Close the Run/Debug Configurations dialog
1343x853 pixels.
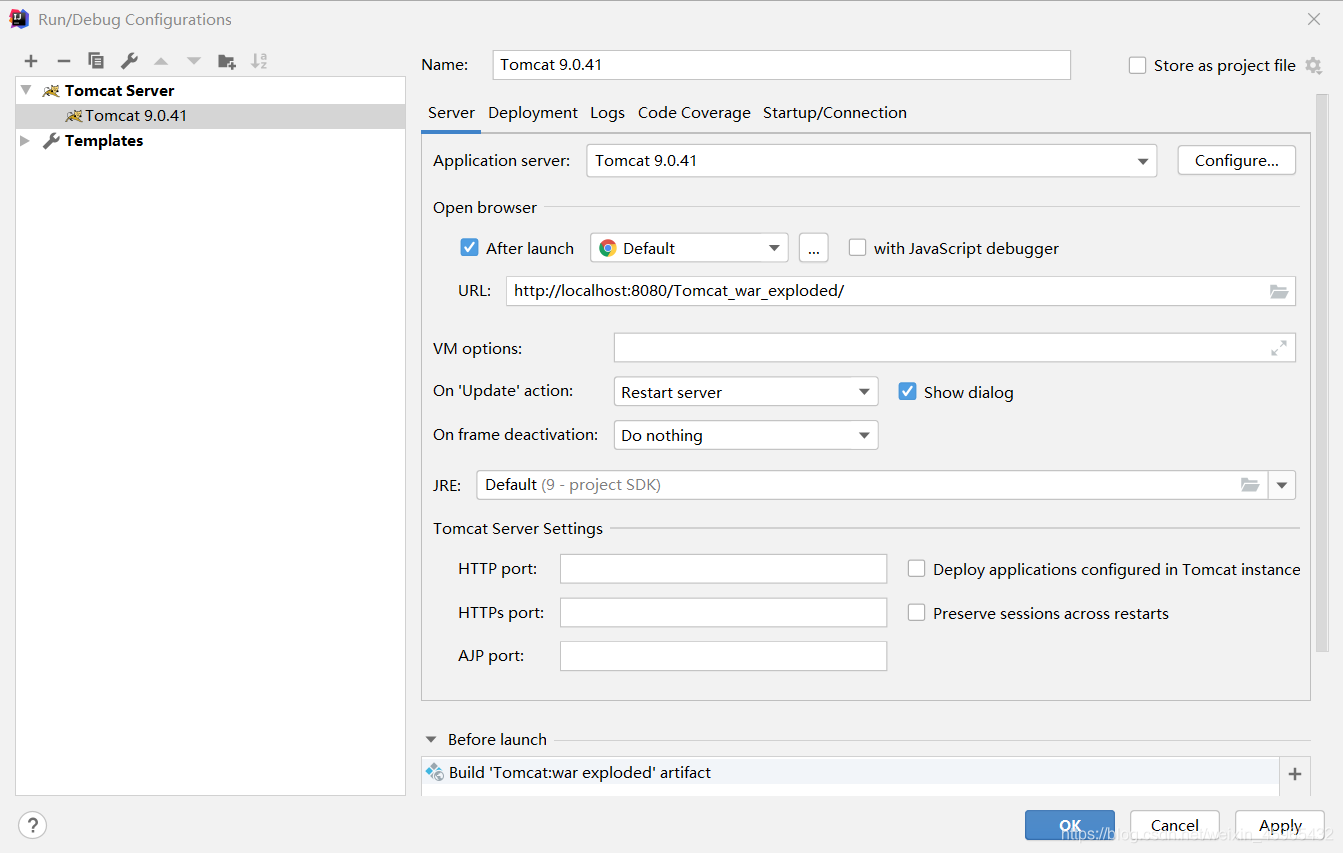click(1314, 19)
